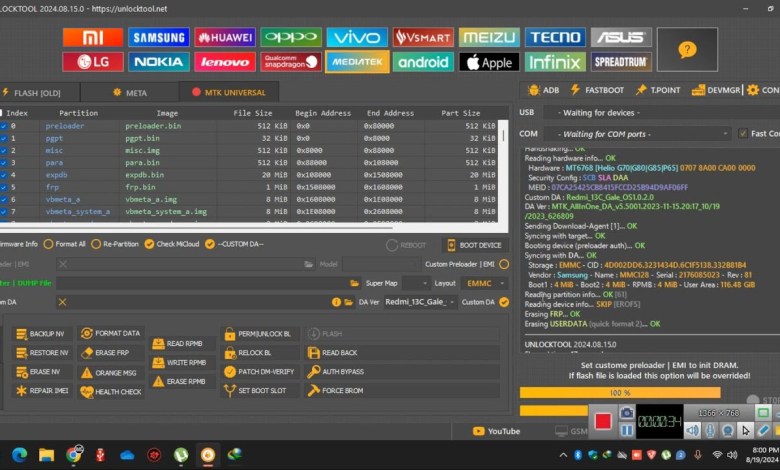Image resolution: width=780 pixels, height=470 pixels.
Task: Toggle the Fast Connect checkbox
Action: (743, 133)
